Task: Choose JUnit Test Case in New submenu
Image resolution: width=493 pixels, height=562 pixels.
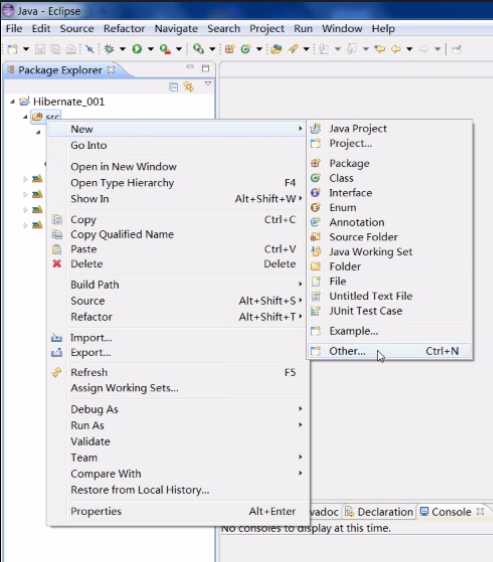Action: (390, 311)
